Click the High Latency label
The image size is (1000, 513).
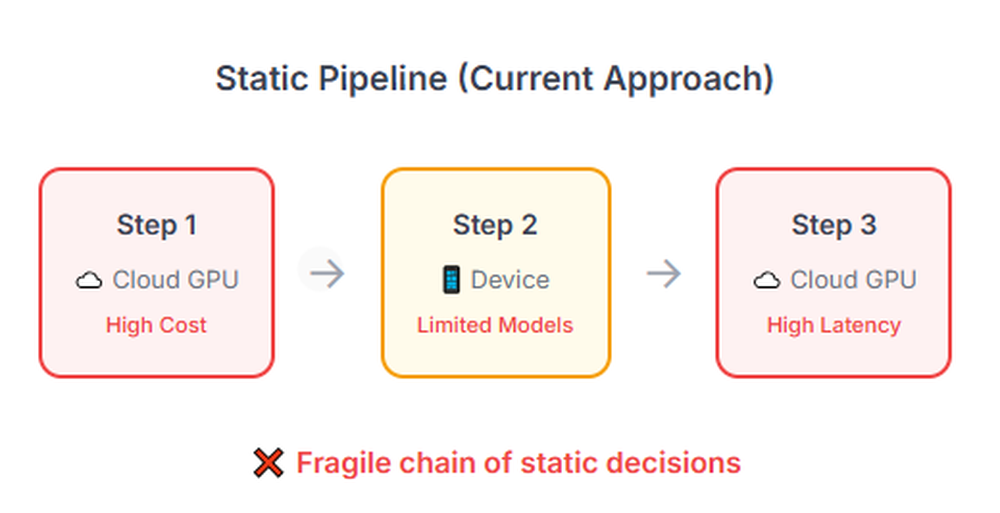[x=834, y=325]
